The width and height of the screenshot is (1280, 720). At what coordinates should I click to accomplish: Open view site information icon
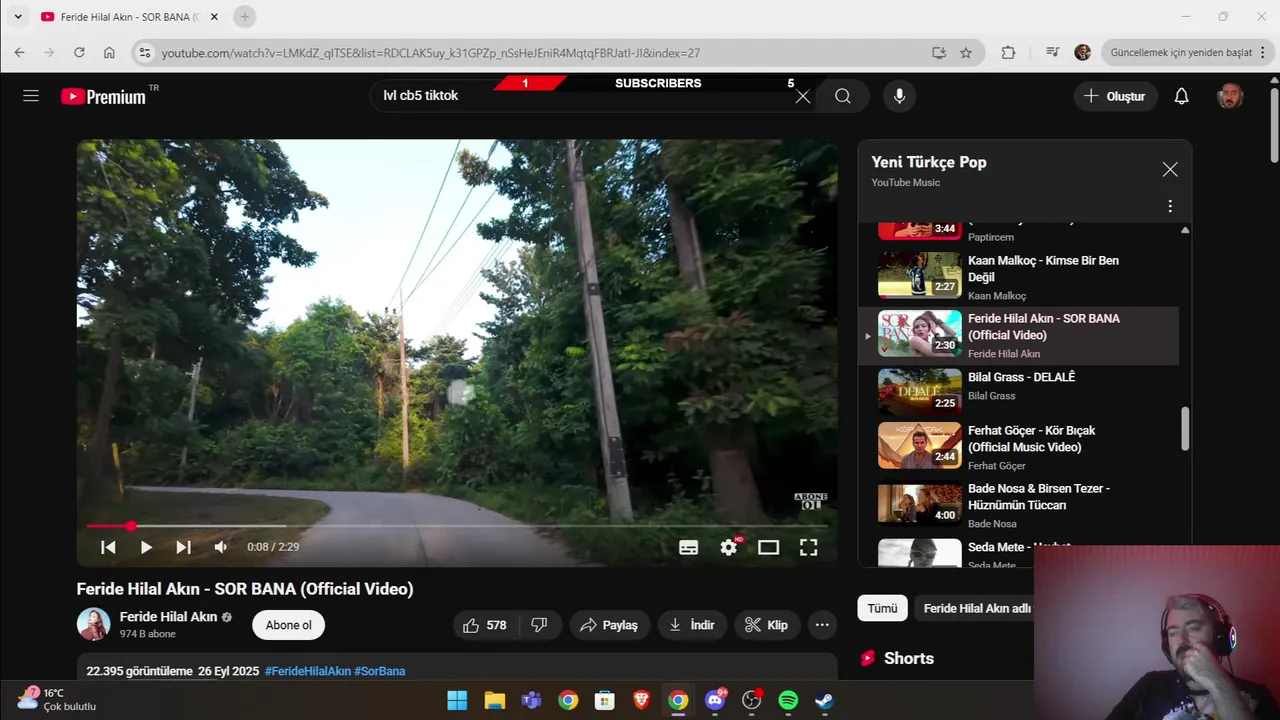pos(144,53)
